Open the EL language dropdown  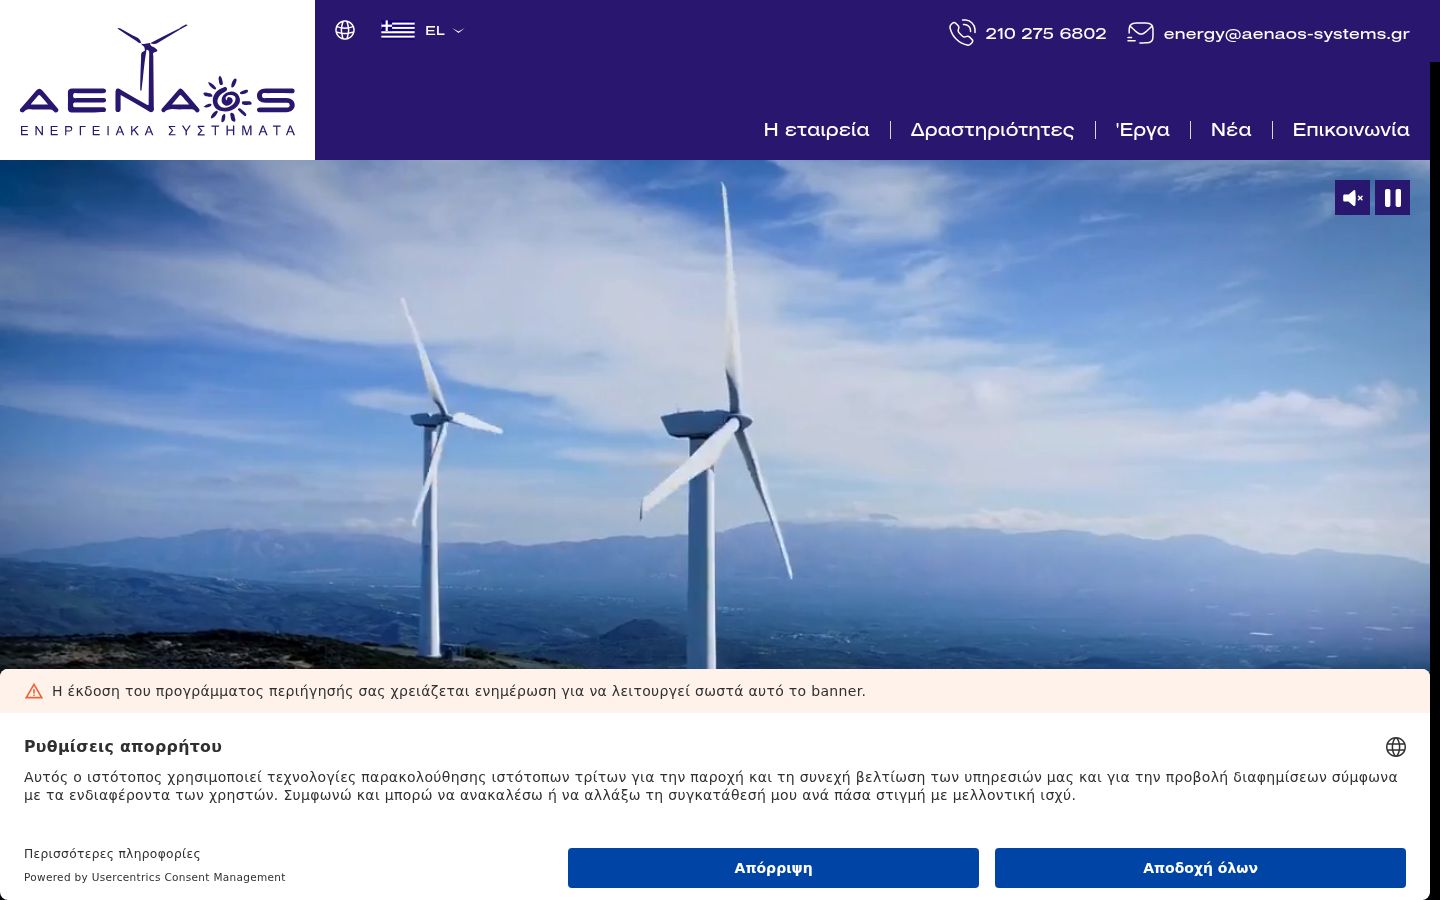click(443, 31)
